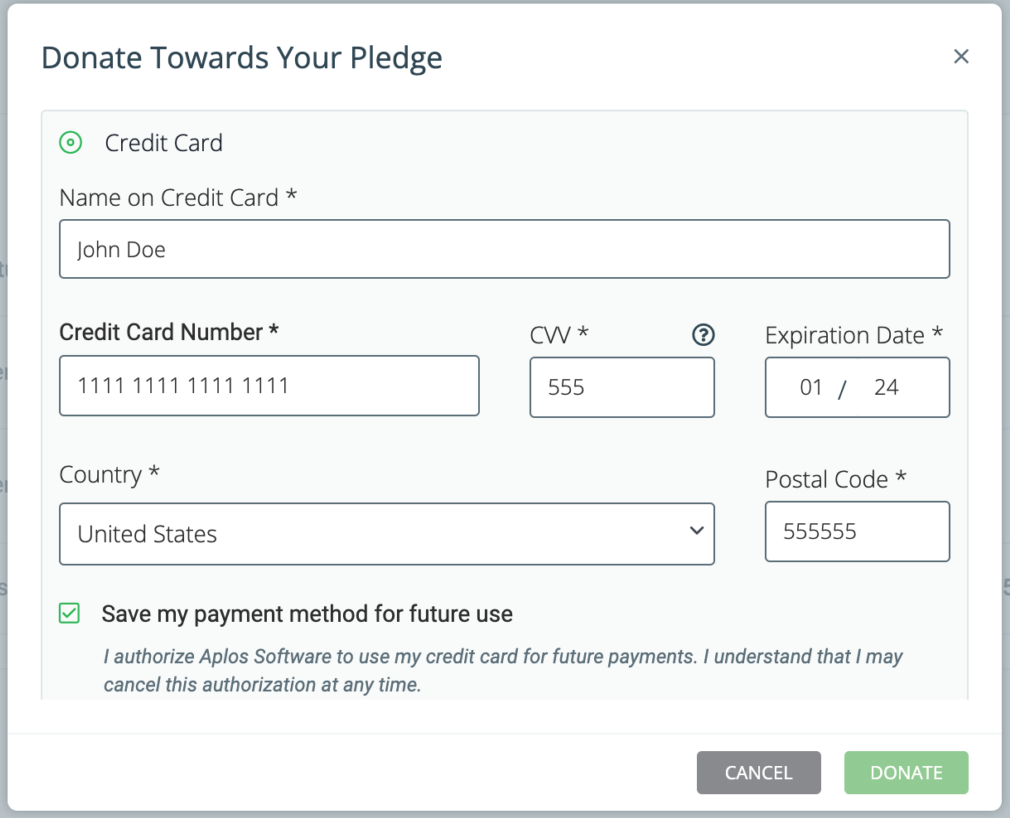Image resolution: width=1010 pixels, height=818 pixels.
Task: Click the "CVV" field label
Action: click(x=558, y=335)
